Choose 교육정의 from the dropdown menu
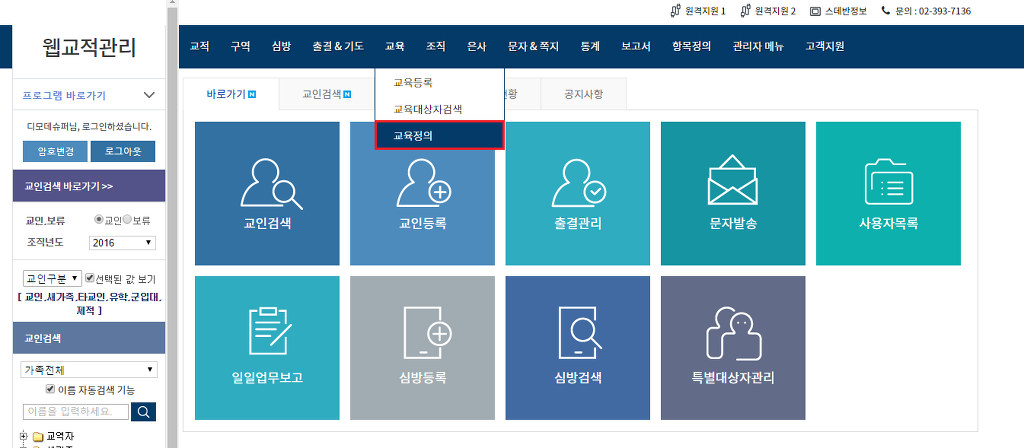 (x=440, y=135)
